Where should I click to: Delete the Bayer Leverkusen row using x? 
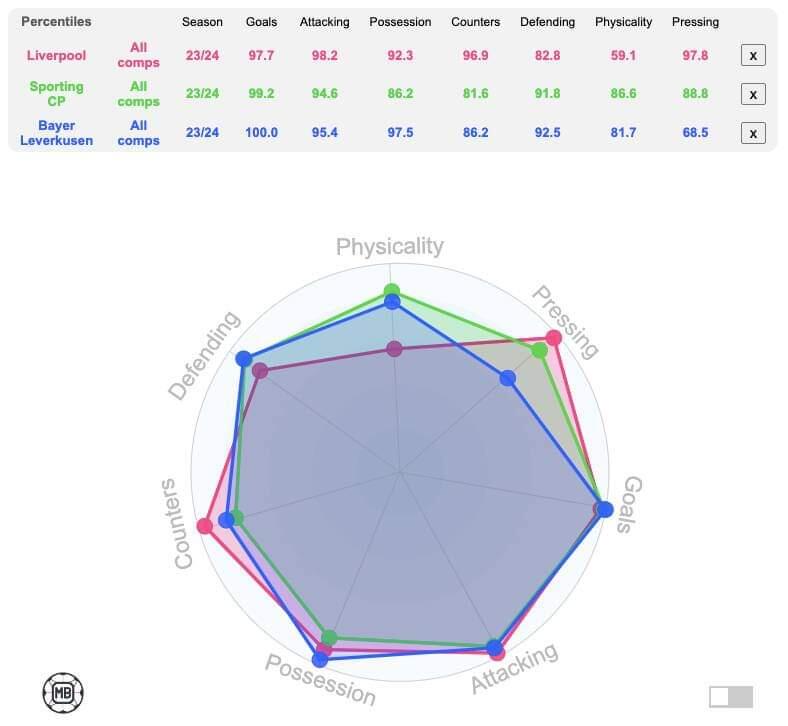pos(753,133)
